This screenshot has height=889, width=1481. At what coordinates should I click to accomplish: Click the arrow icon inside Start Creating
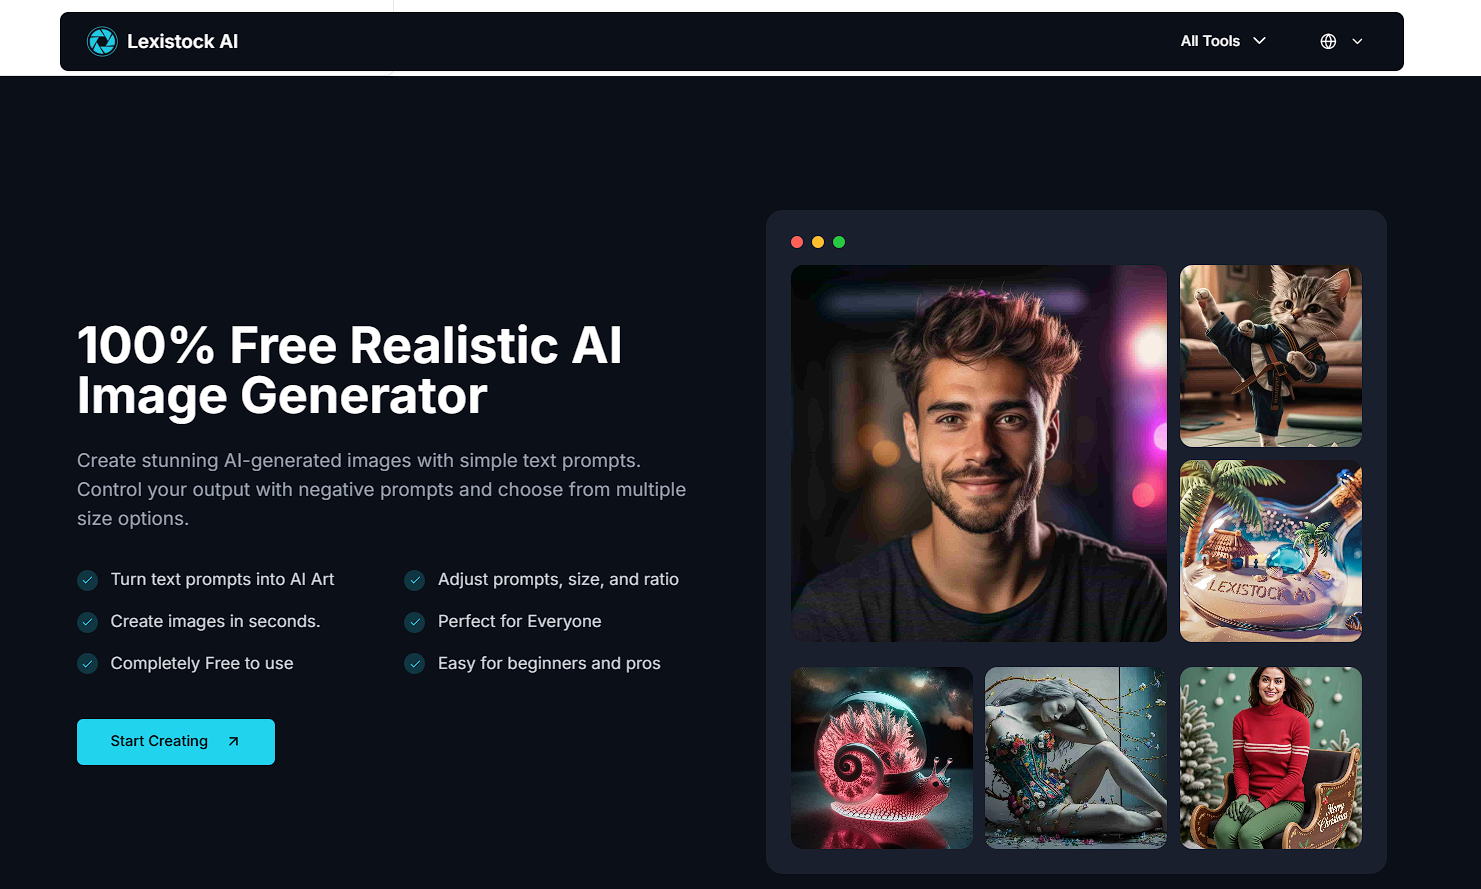coord(233,741)
